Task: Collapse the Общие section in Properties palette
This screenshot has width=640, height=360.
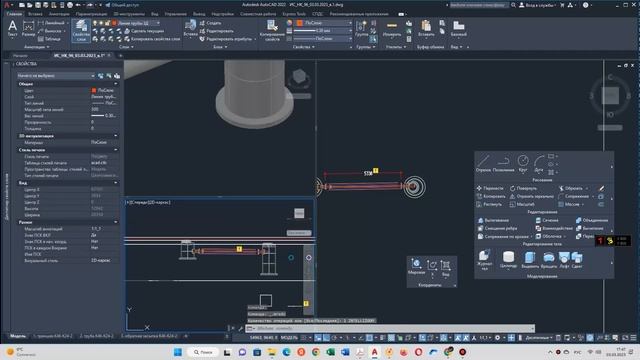Action: coord(116,84)
